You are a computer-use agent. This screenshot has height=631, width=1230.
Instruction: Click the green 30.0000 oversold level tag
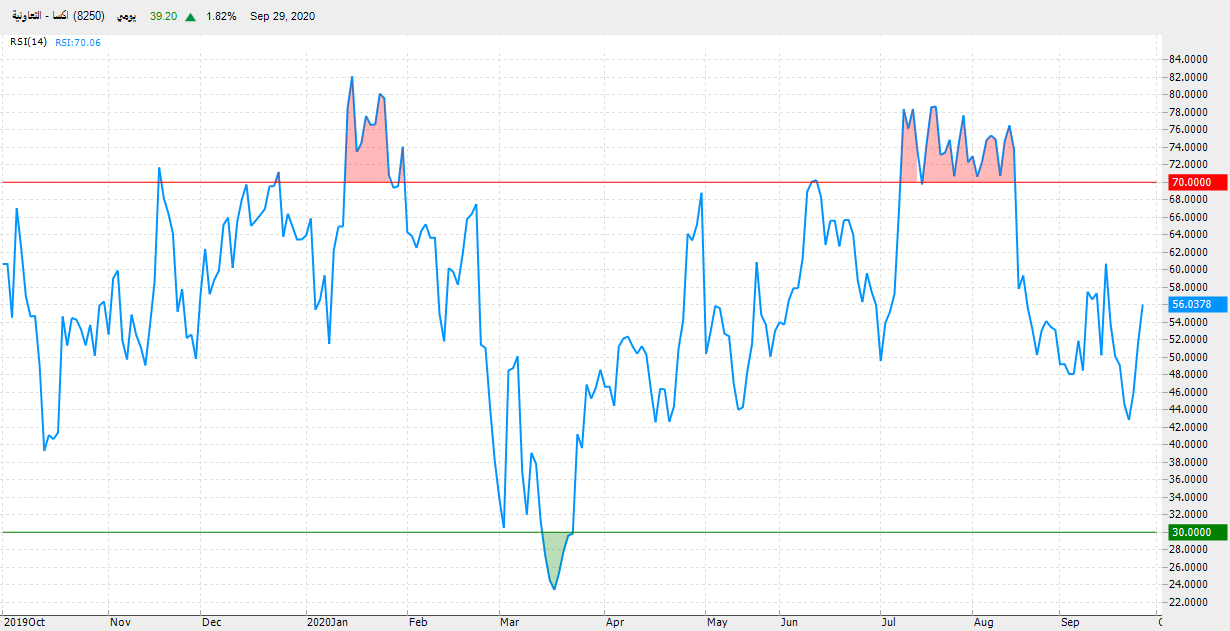pyautogui.click(x=1197, y=532)
